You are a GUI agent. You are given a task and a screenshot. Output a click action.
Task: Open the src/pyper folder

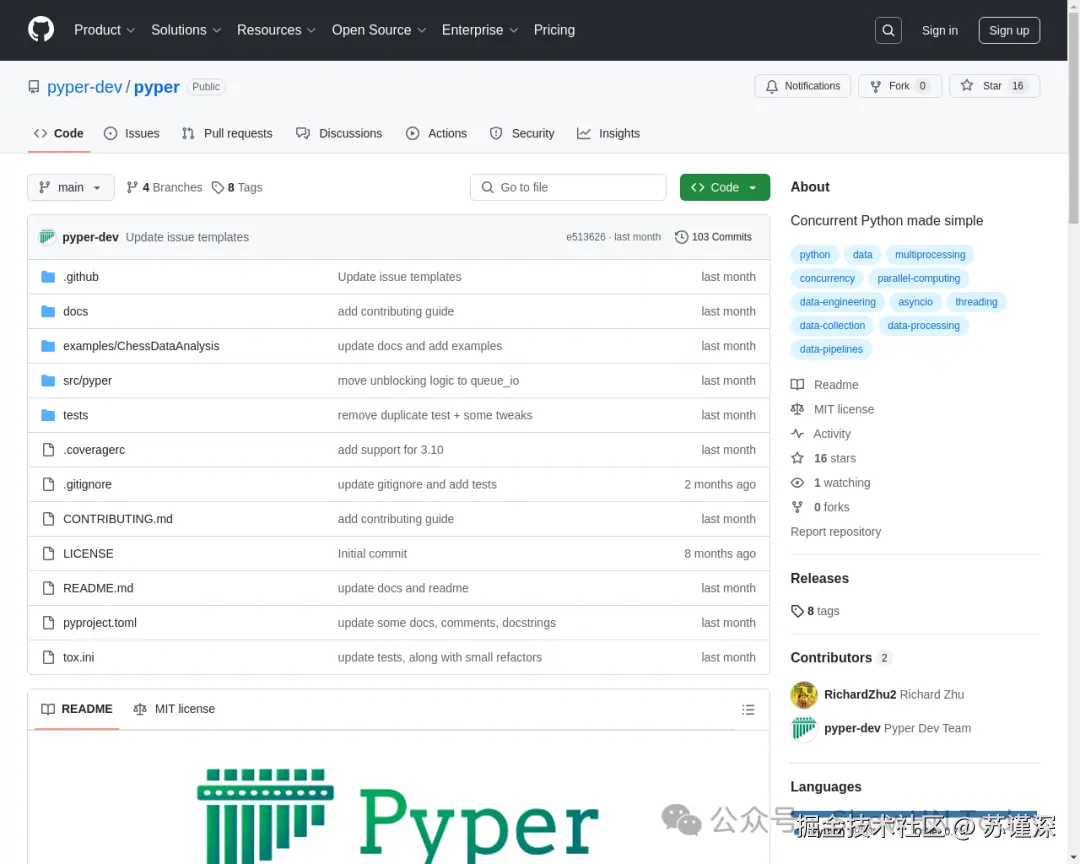click(x=87, y=380)
